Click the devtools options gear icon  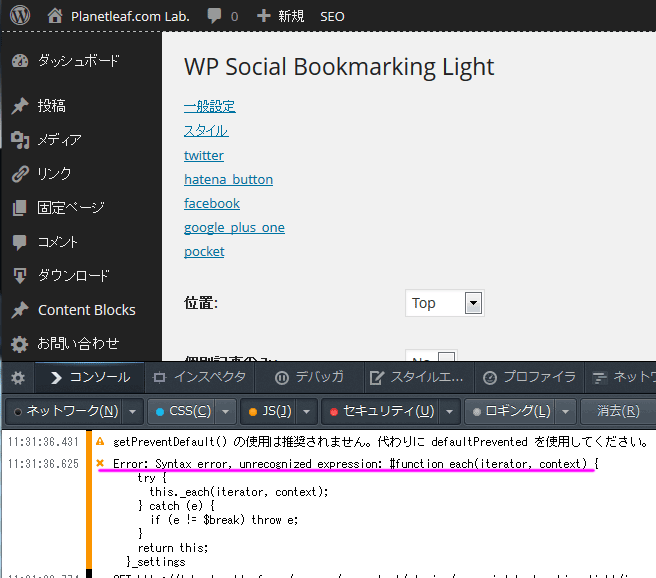pos(18,378)
